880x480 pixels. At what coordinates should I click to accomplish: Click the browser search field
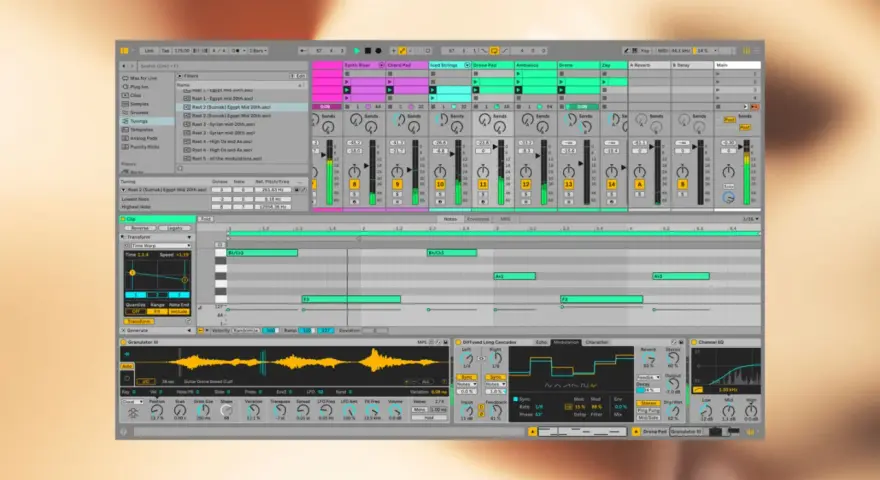[221, 66]
